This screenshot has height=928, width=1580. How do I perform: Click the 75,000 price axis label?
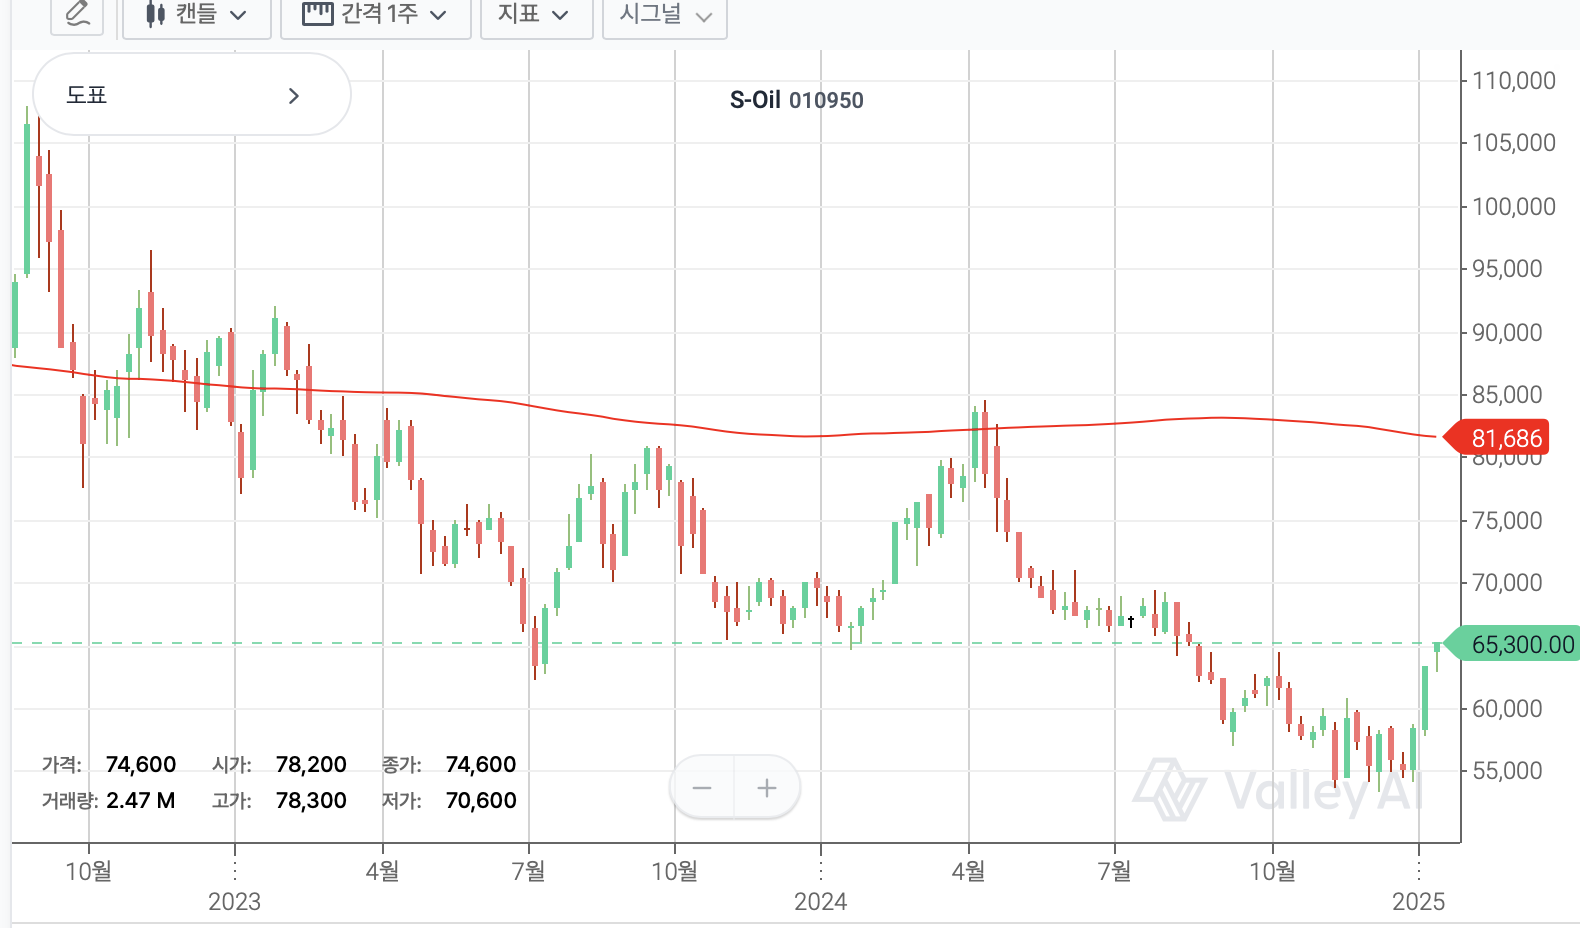(x=1507, y=521)
